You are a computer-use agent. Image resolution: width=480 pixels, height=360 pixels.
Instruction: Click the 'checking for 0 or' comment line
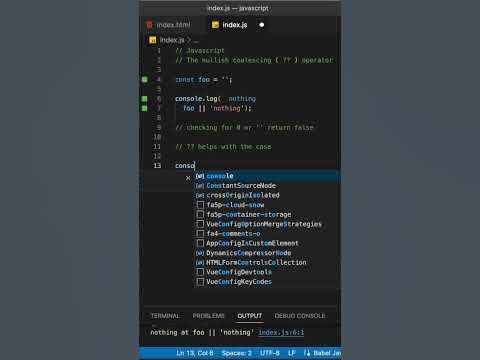(244, 128)
